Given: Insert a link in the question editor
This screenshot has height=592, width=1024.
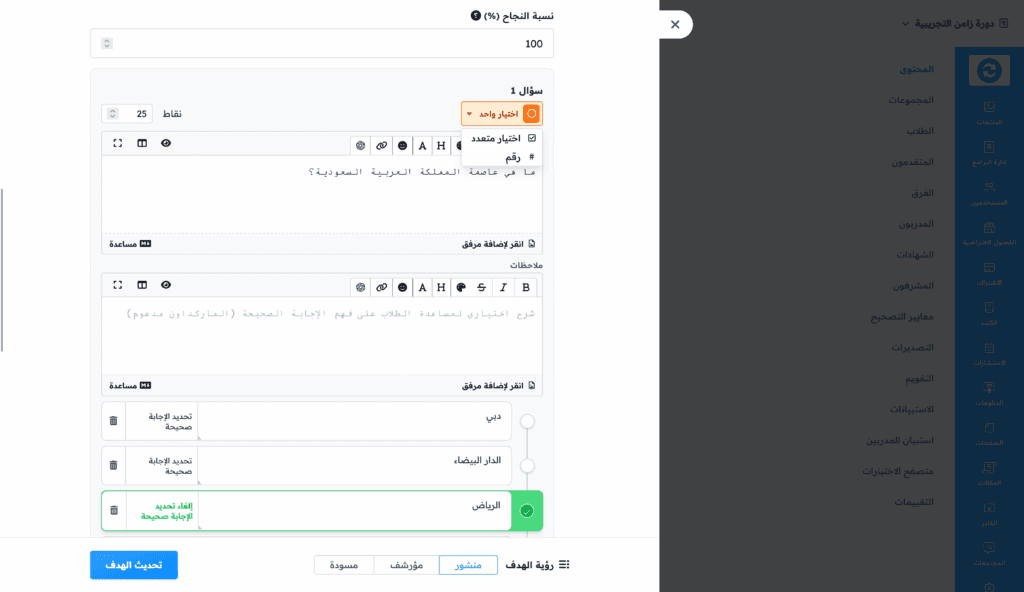Looking at the screenshot, I should [x=381, y=146].
